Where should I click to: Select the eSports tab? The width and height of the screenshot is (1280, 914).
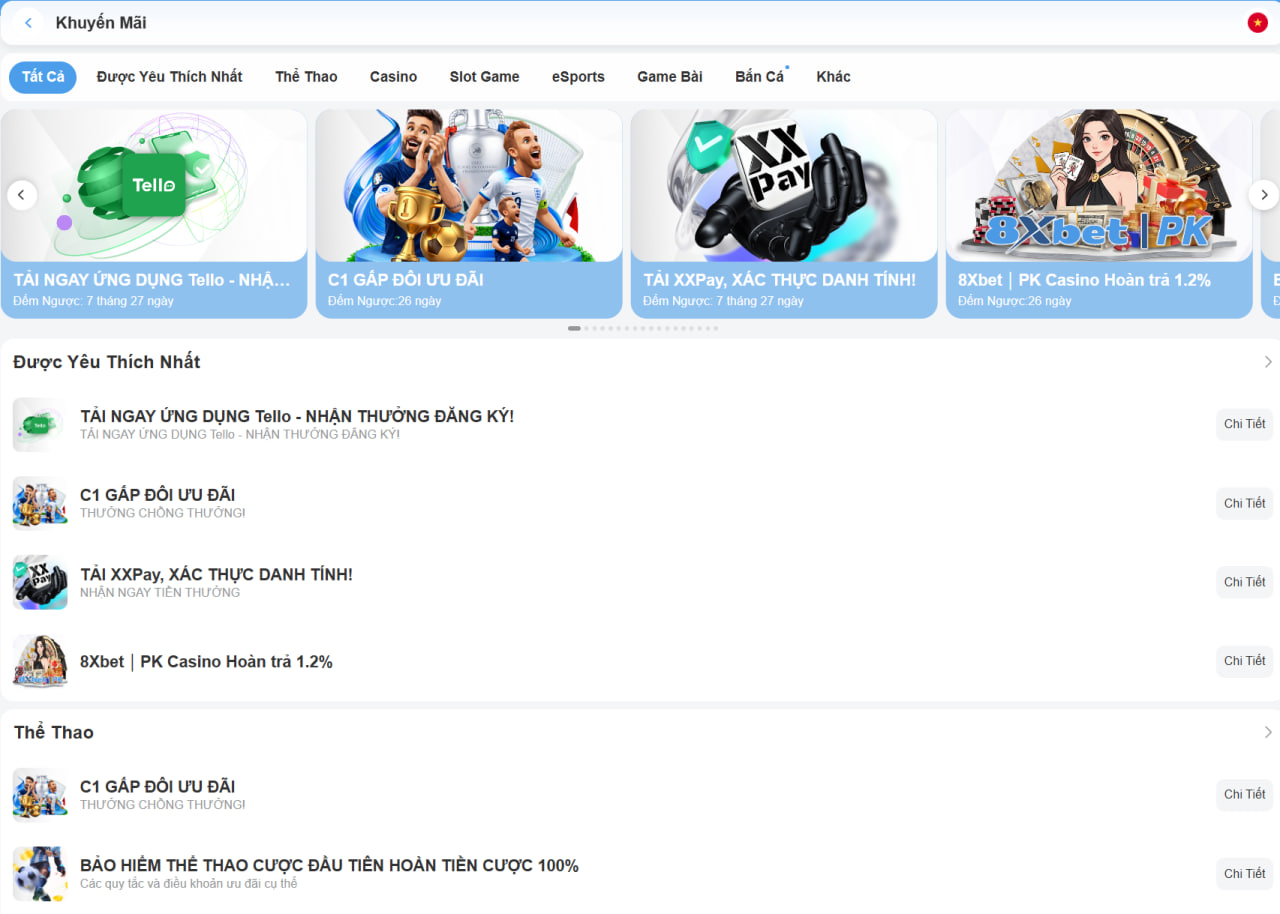(x=578, y=77)
